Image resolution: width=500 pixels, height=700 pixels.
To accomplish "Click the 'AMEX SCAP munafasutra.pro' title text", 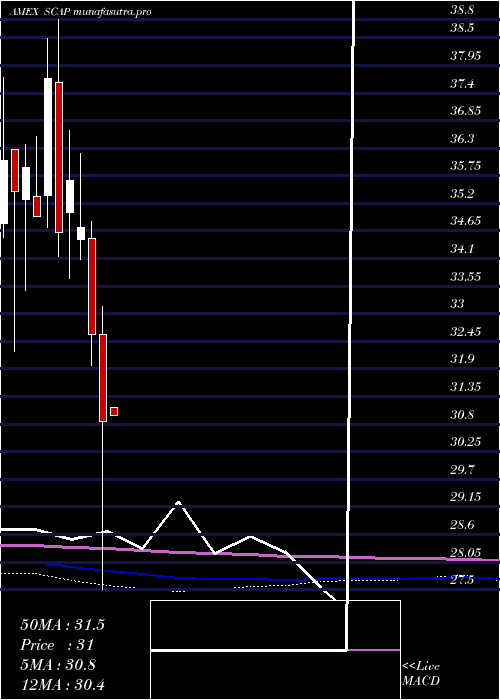I will (x=81, y=12).
